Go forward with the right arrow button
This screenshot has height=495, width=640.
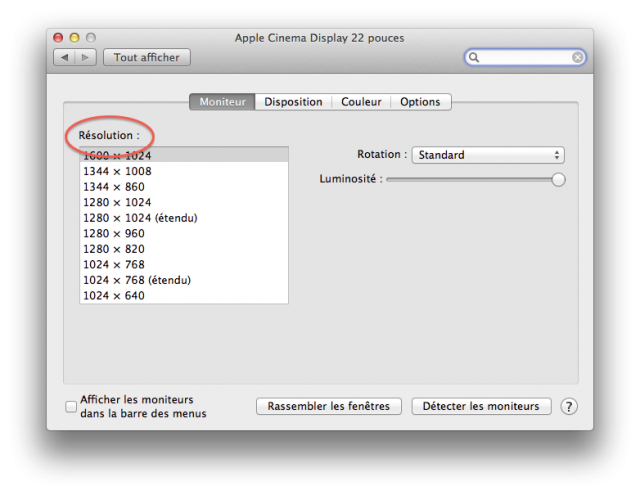coord(85,58)
